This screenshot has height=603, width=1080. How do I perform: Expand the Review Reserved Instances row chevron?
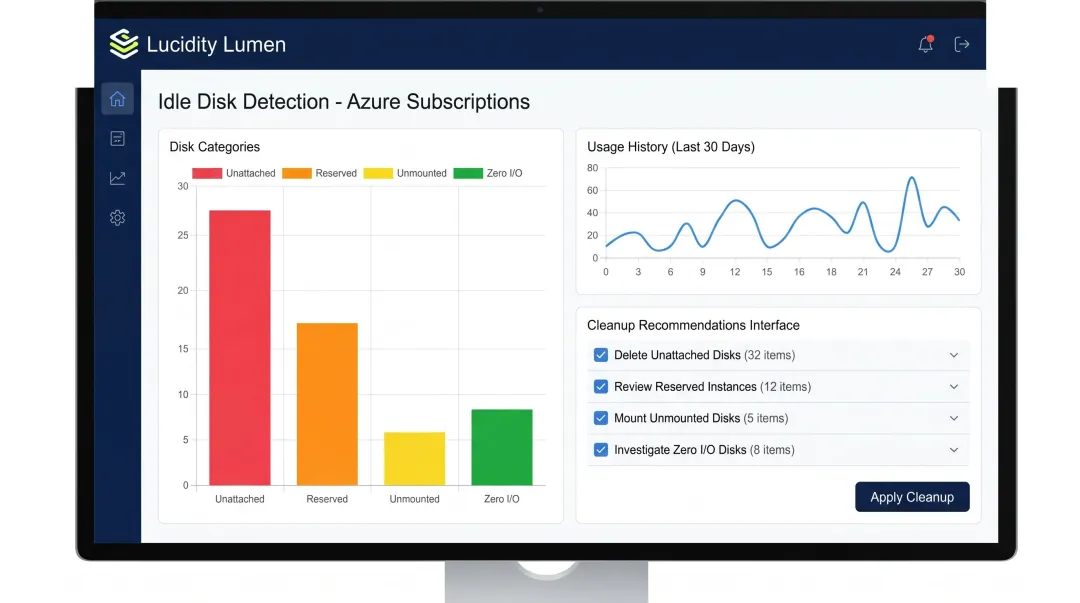(x=954, y=387)
